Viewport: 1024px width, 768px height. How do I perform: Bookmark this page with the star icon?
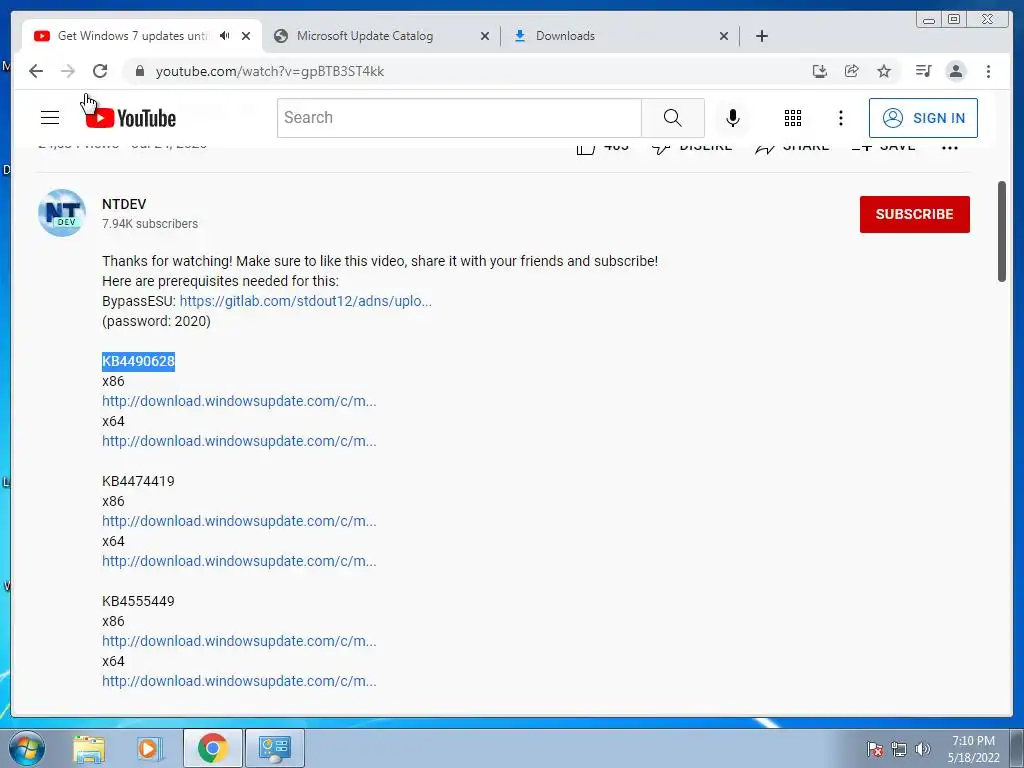pyautogui.click(x=884, y=71)
